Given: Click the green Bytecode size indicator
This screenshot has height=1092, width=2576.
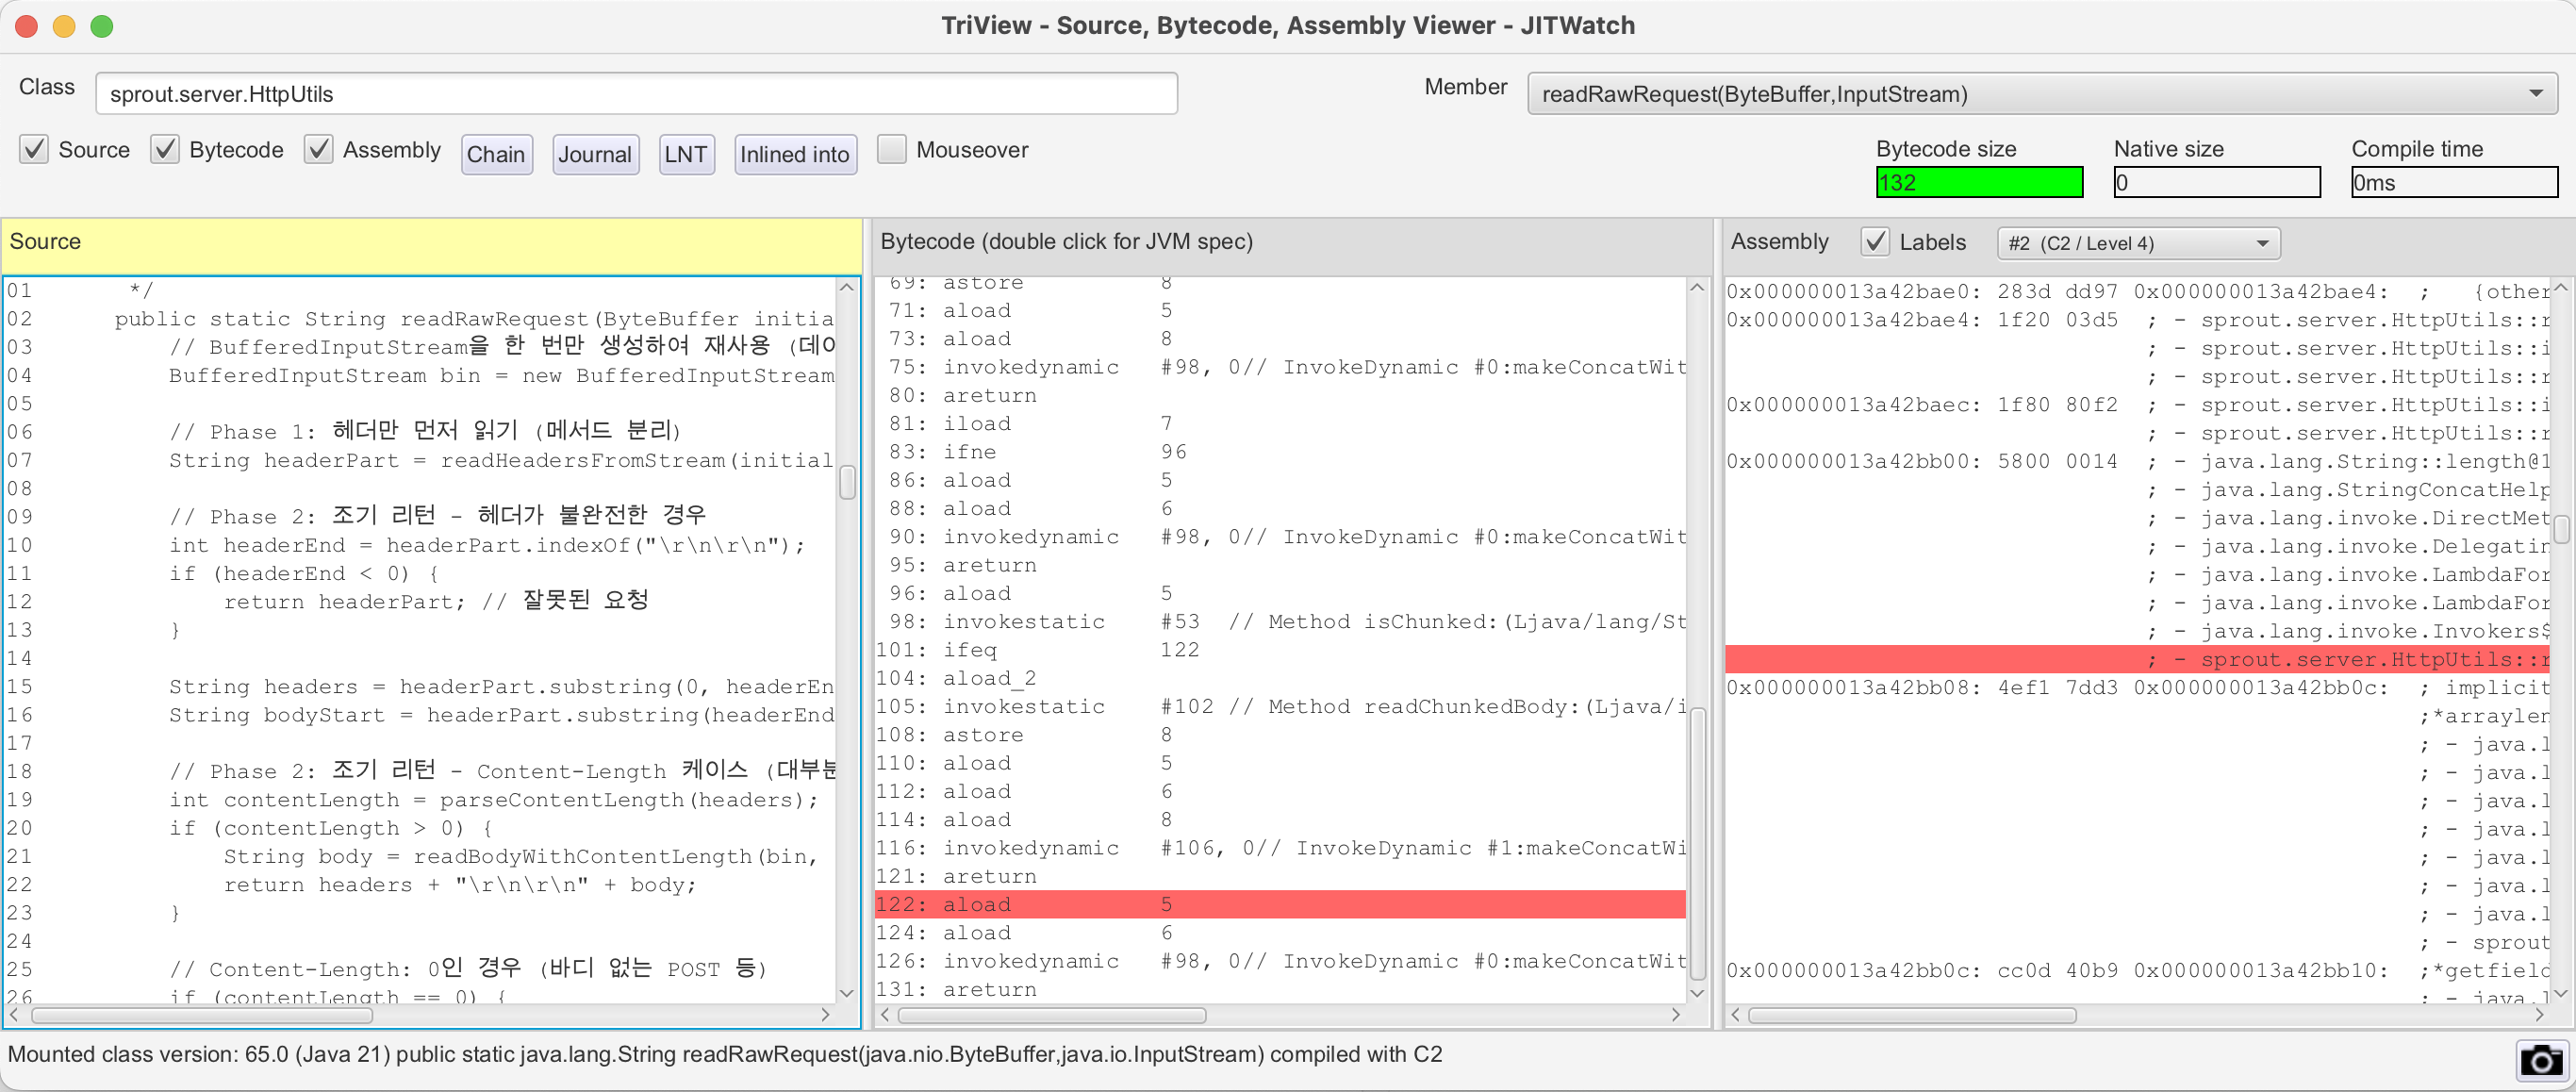Looking at the screenshot, I should (1978, 182).
